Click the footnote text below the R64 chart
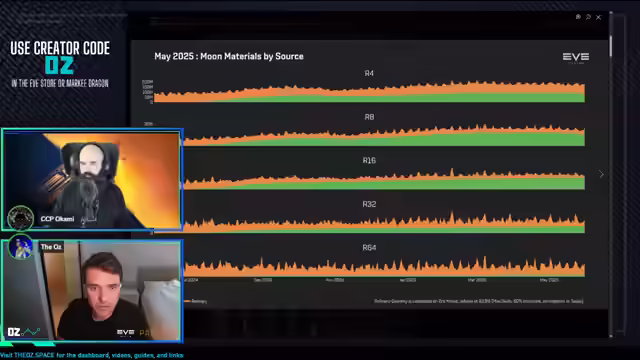Image resolution: width=640 pixels, height=360 pixels. coord(478,301)
